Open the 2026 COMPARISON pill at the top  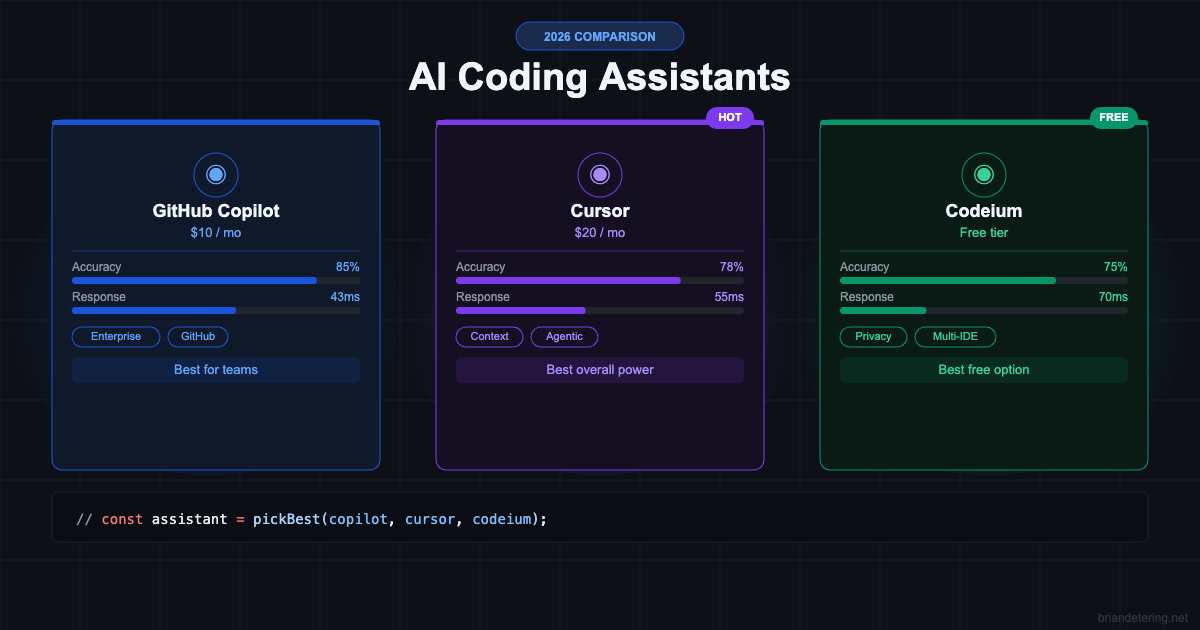point(600,36)
